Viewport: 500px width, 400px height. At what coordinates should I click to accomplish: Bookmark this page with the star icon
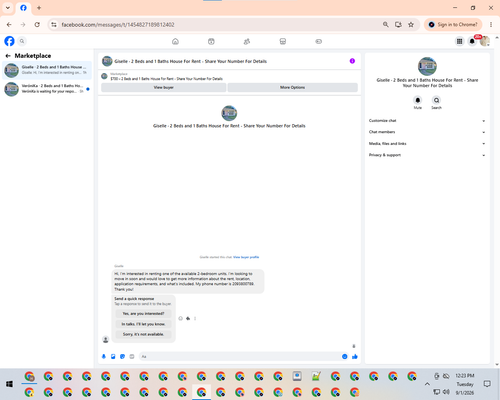411,25
